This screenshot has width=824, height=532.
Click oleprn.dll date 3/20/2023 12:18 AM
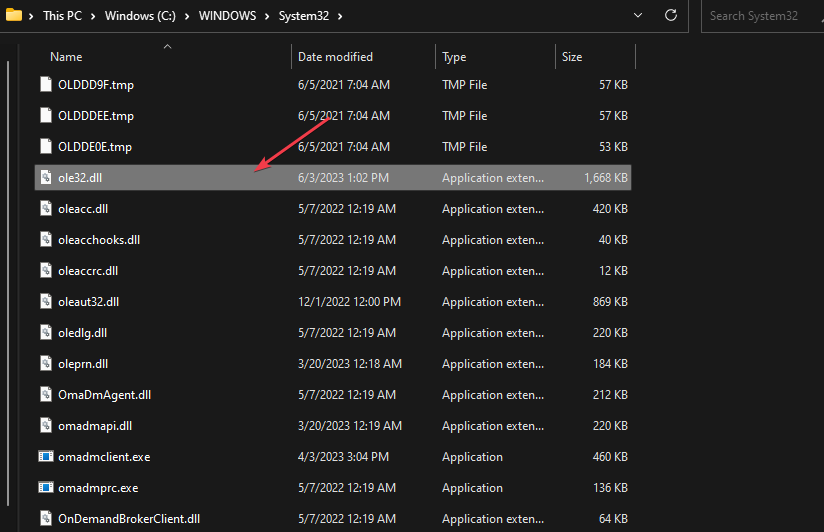349,364
